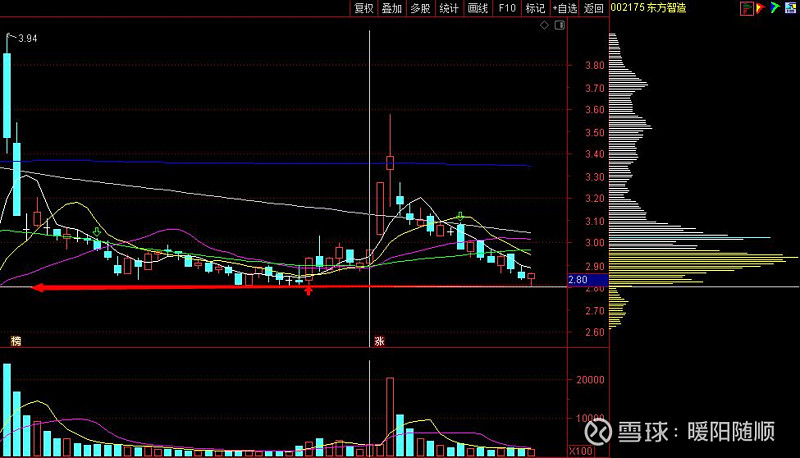Screen dimensions: 800x458
Task: Open the 多股 multi-stock view
Action: pyautogui.click(x=420, y=8)
